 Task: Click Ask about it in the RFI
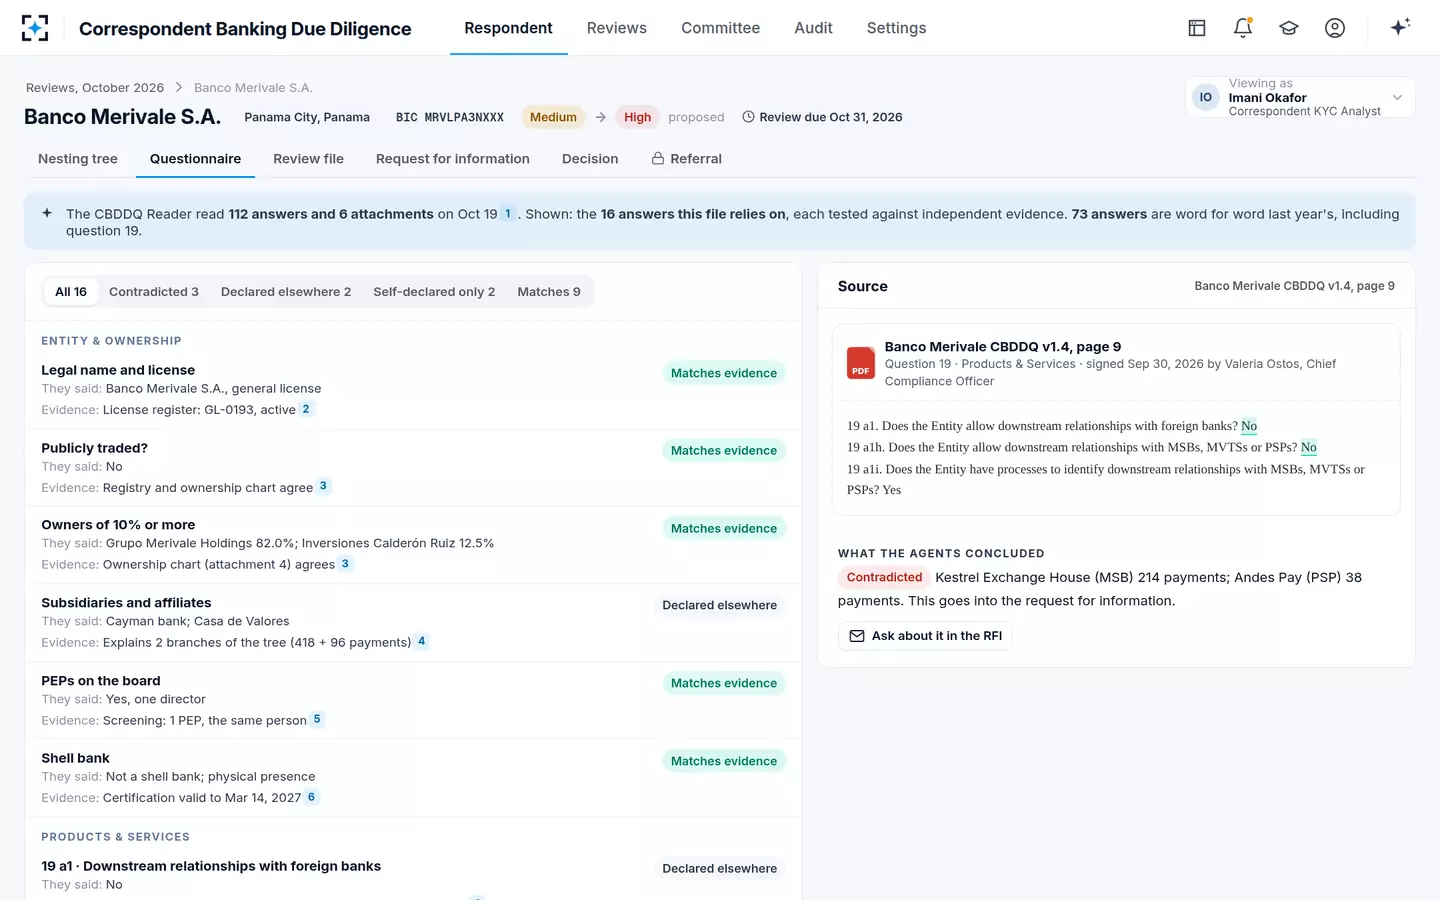pyautogui.click(x=925, y=636)
